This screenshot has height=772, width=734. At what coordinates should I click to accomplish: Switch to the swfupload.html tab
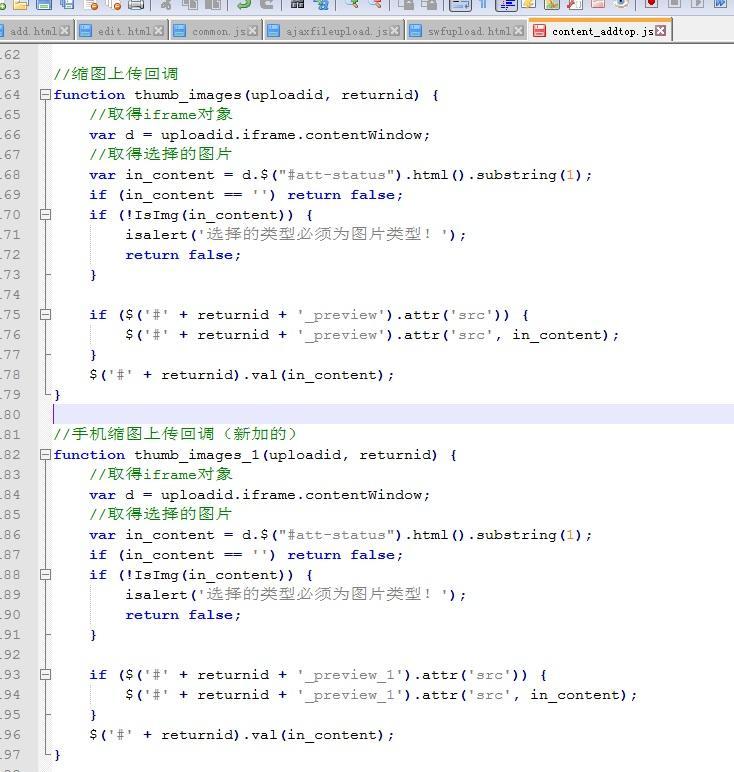pos(466,31)
